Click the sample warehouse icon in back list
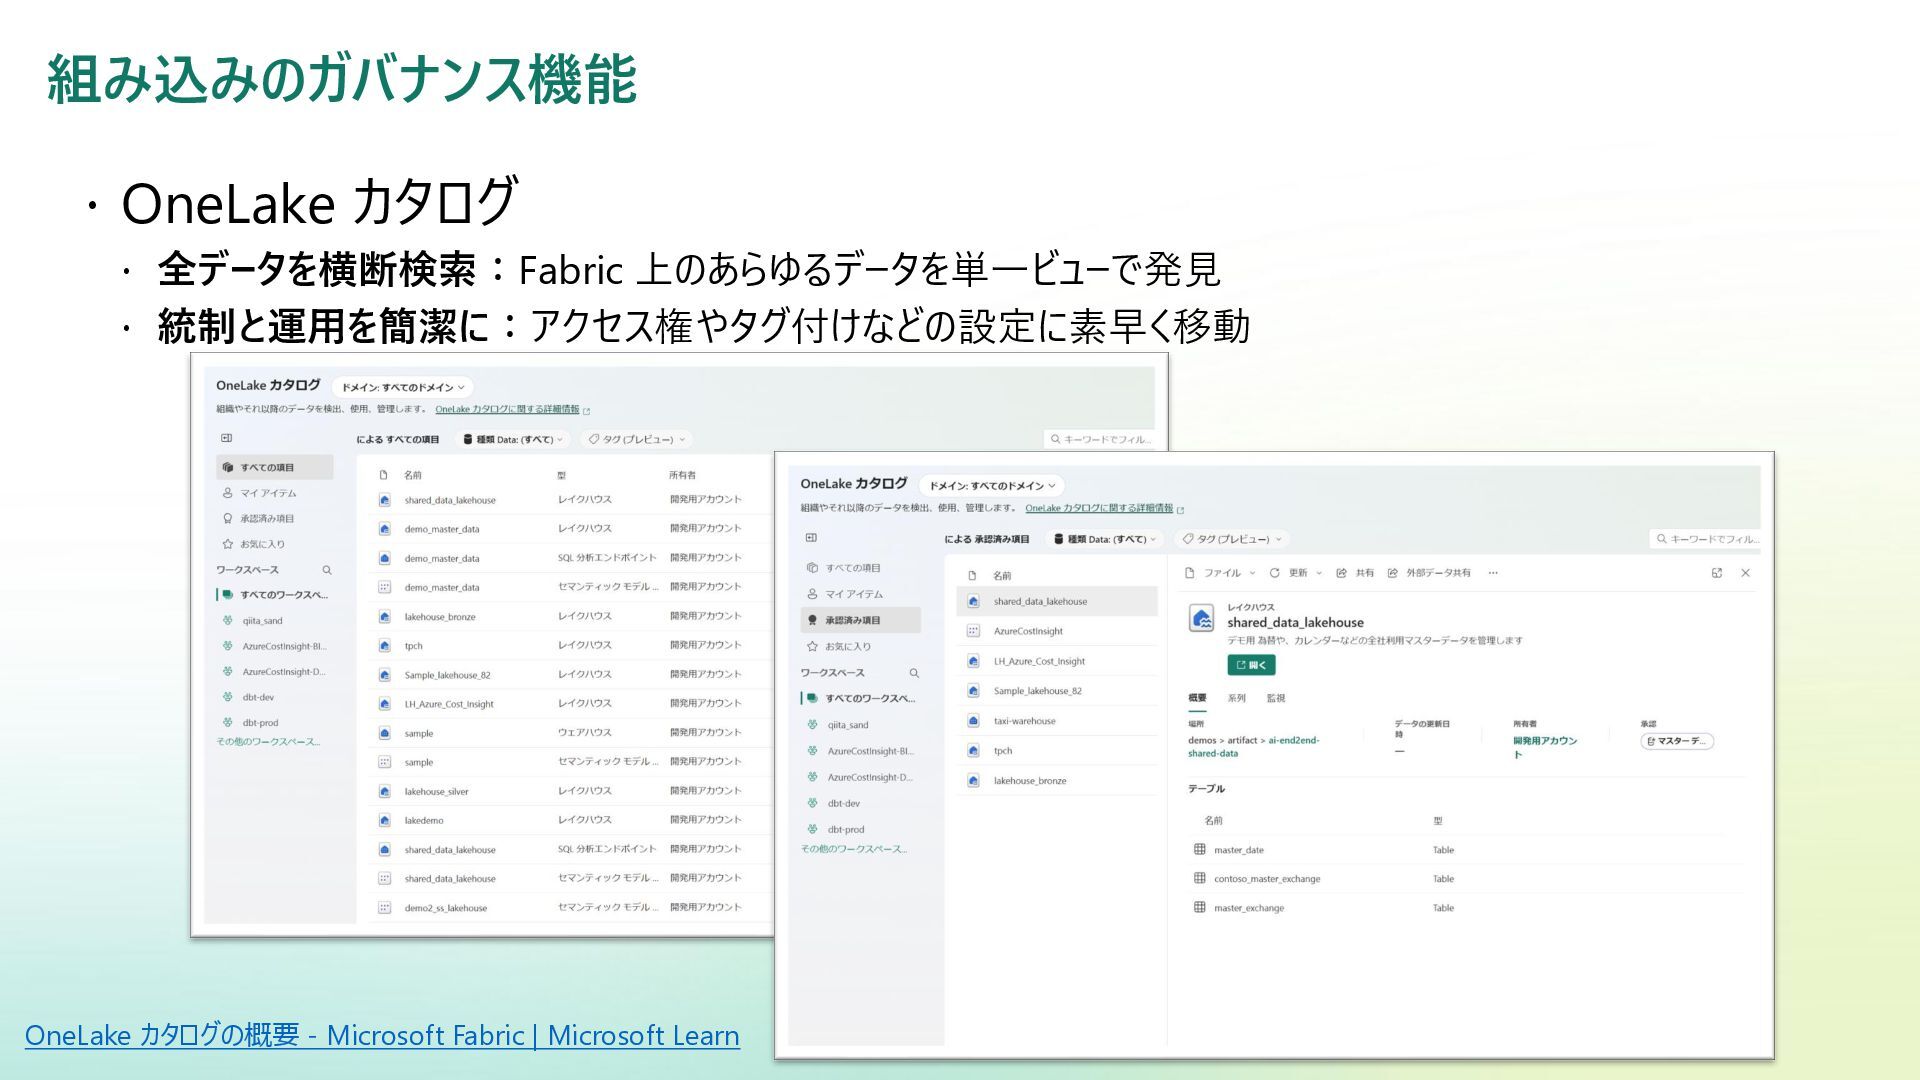Viewport: 1920px width, 1080px height. 384,733
